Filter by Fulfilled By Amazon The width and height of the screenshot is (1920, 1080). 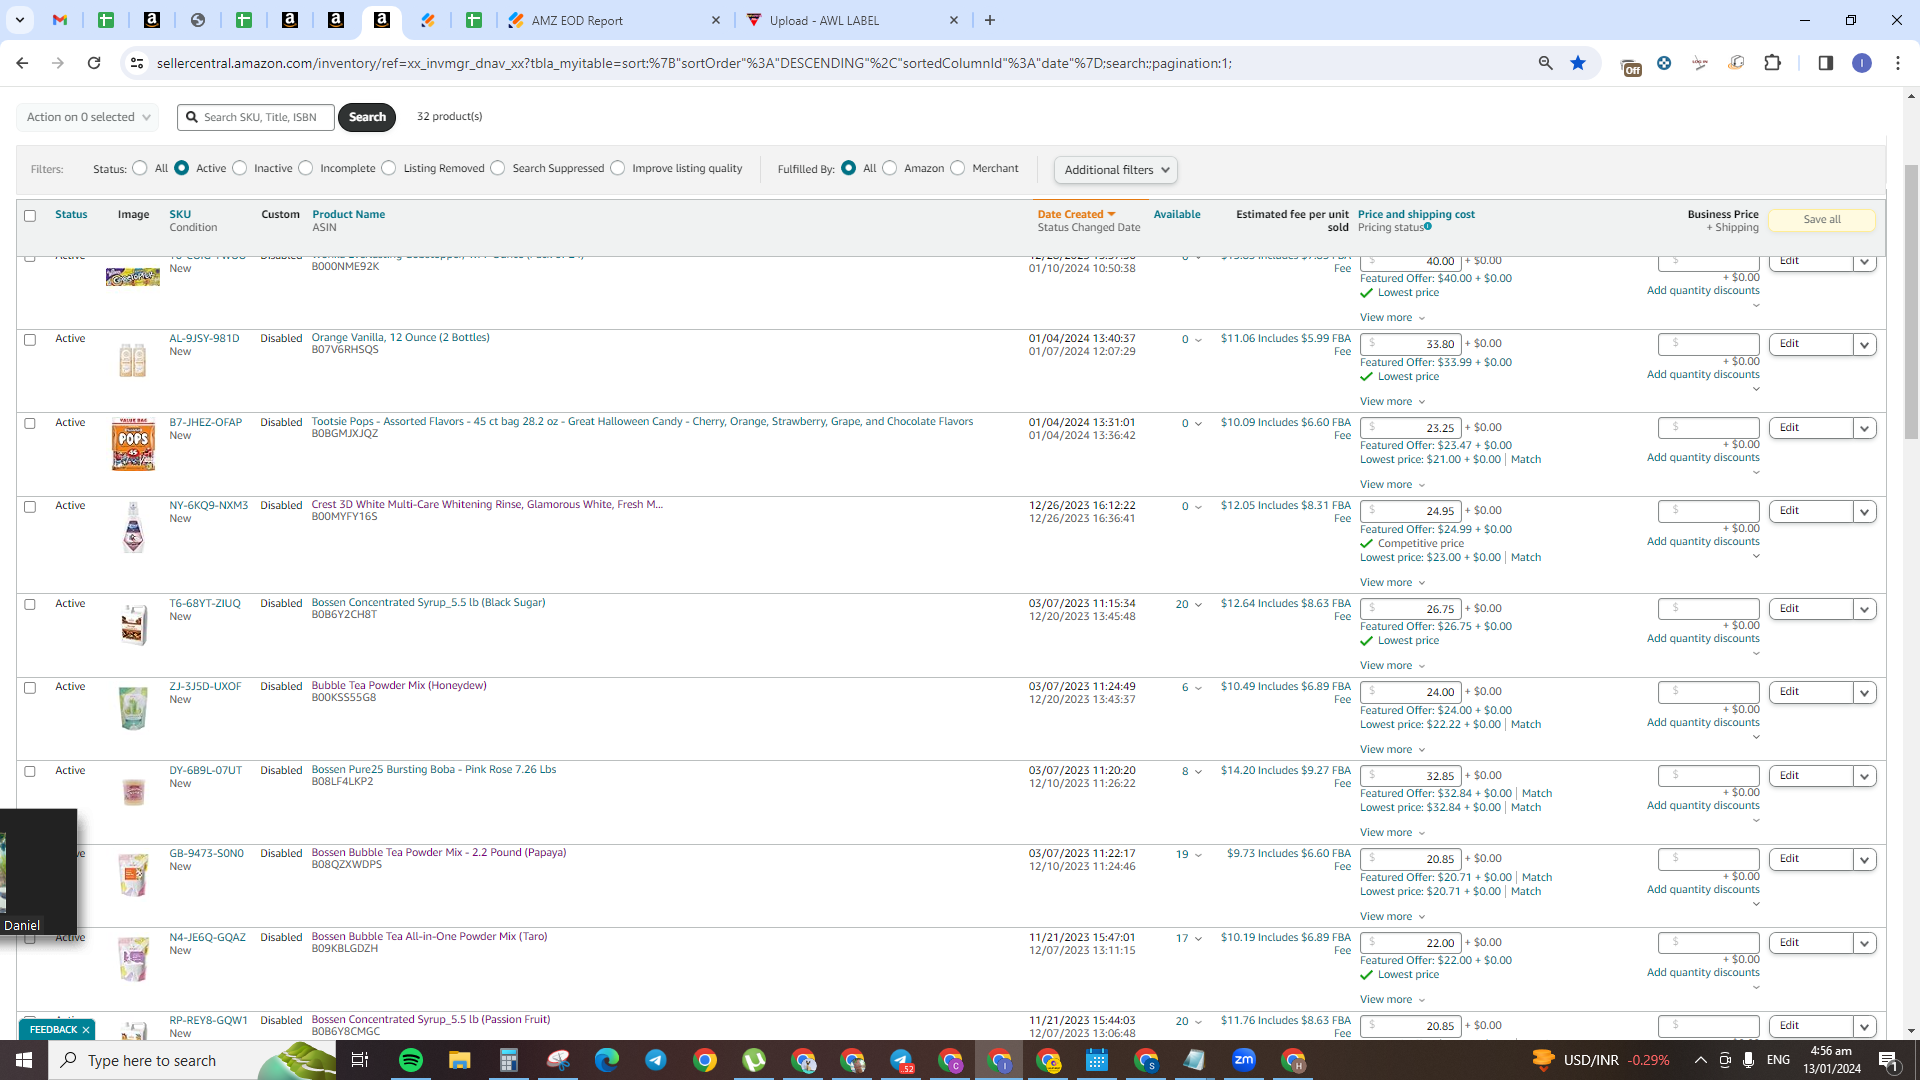(x=890, y=168)
